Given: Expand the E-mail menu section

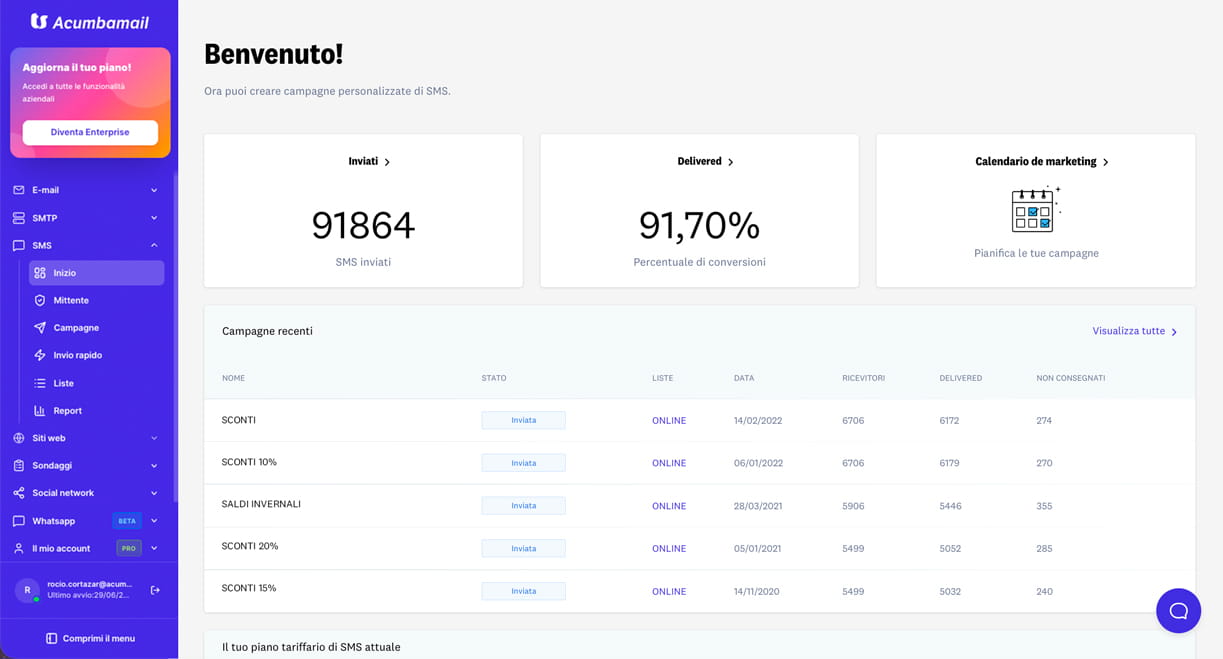Looking at the screenshot, I should 86,190.
